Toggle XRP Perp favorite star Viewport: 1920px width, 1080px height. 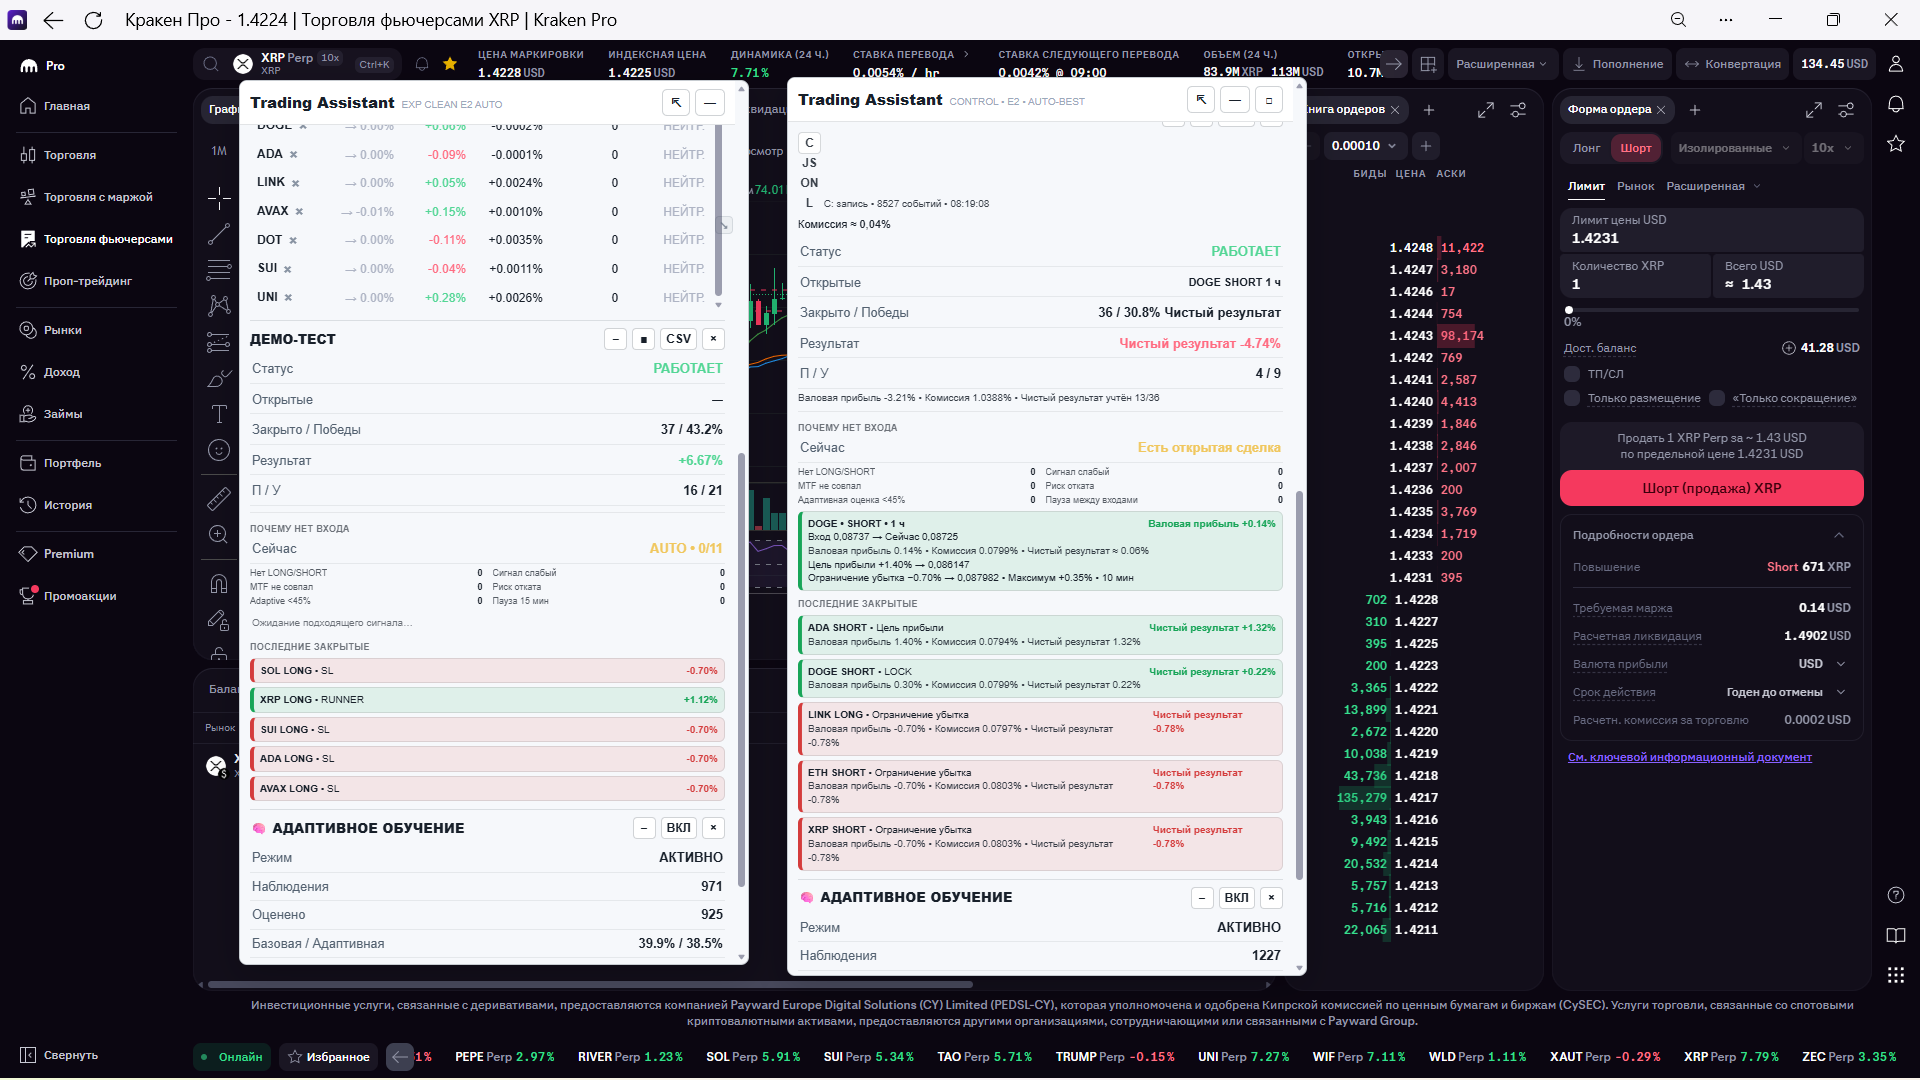pos(450,64)
